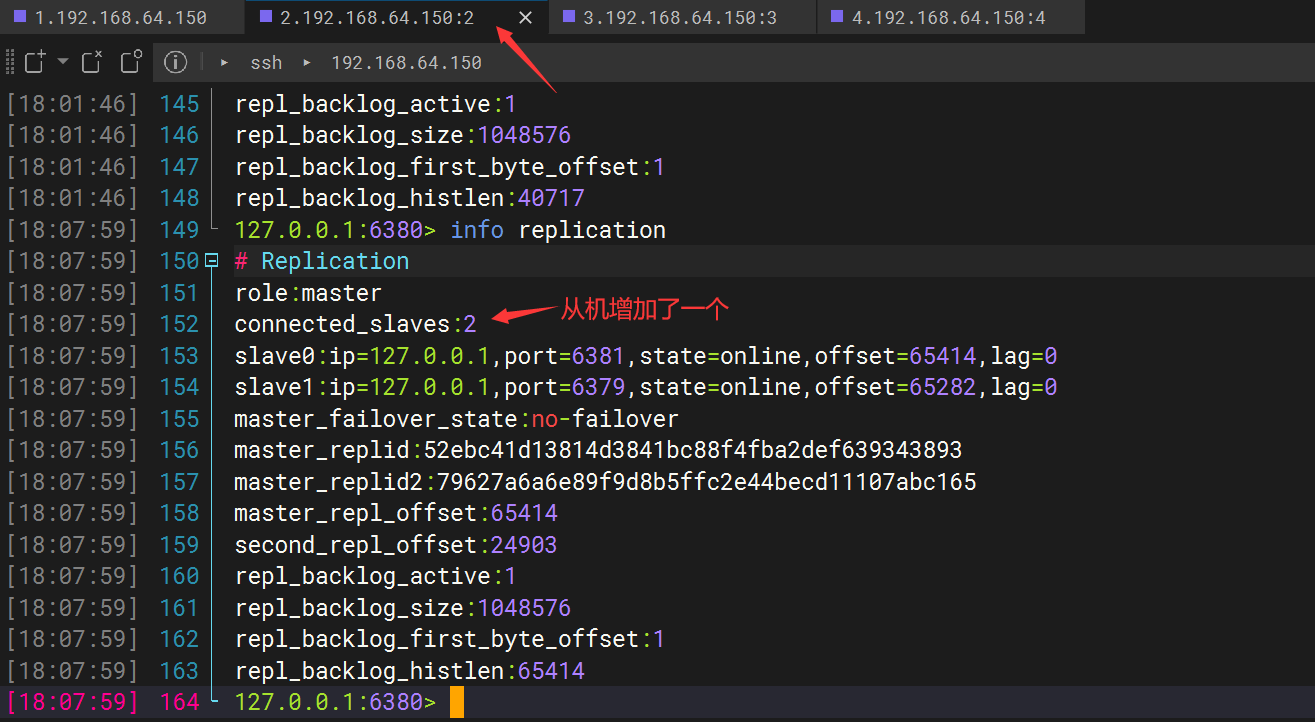Click line number 164 in the gutter
Screen dimensions: 1315x722
point(179,703)
